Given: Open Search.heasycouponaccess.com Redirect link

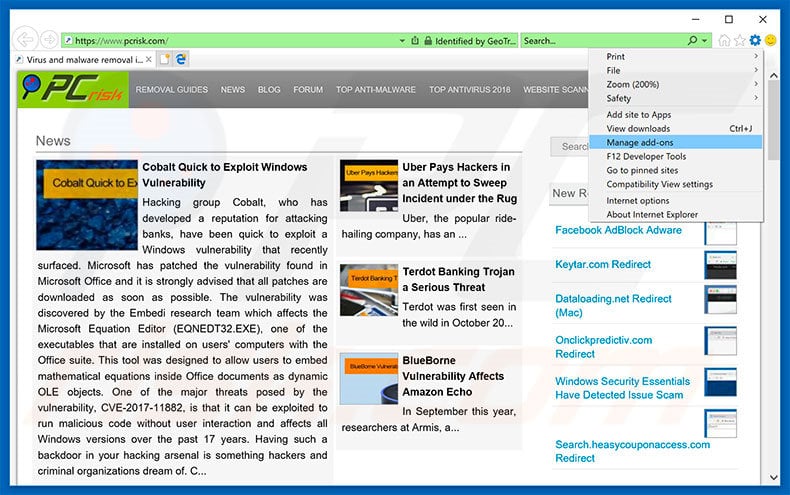Looking at the screenshot, I should coord(632,451).
